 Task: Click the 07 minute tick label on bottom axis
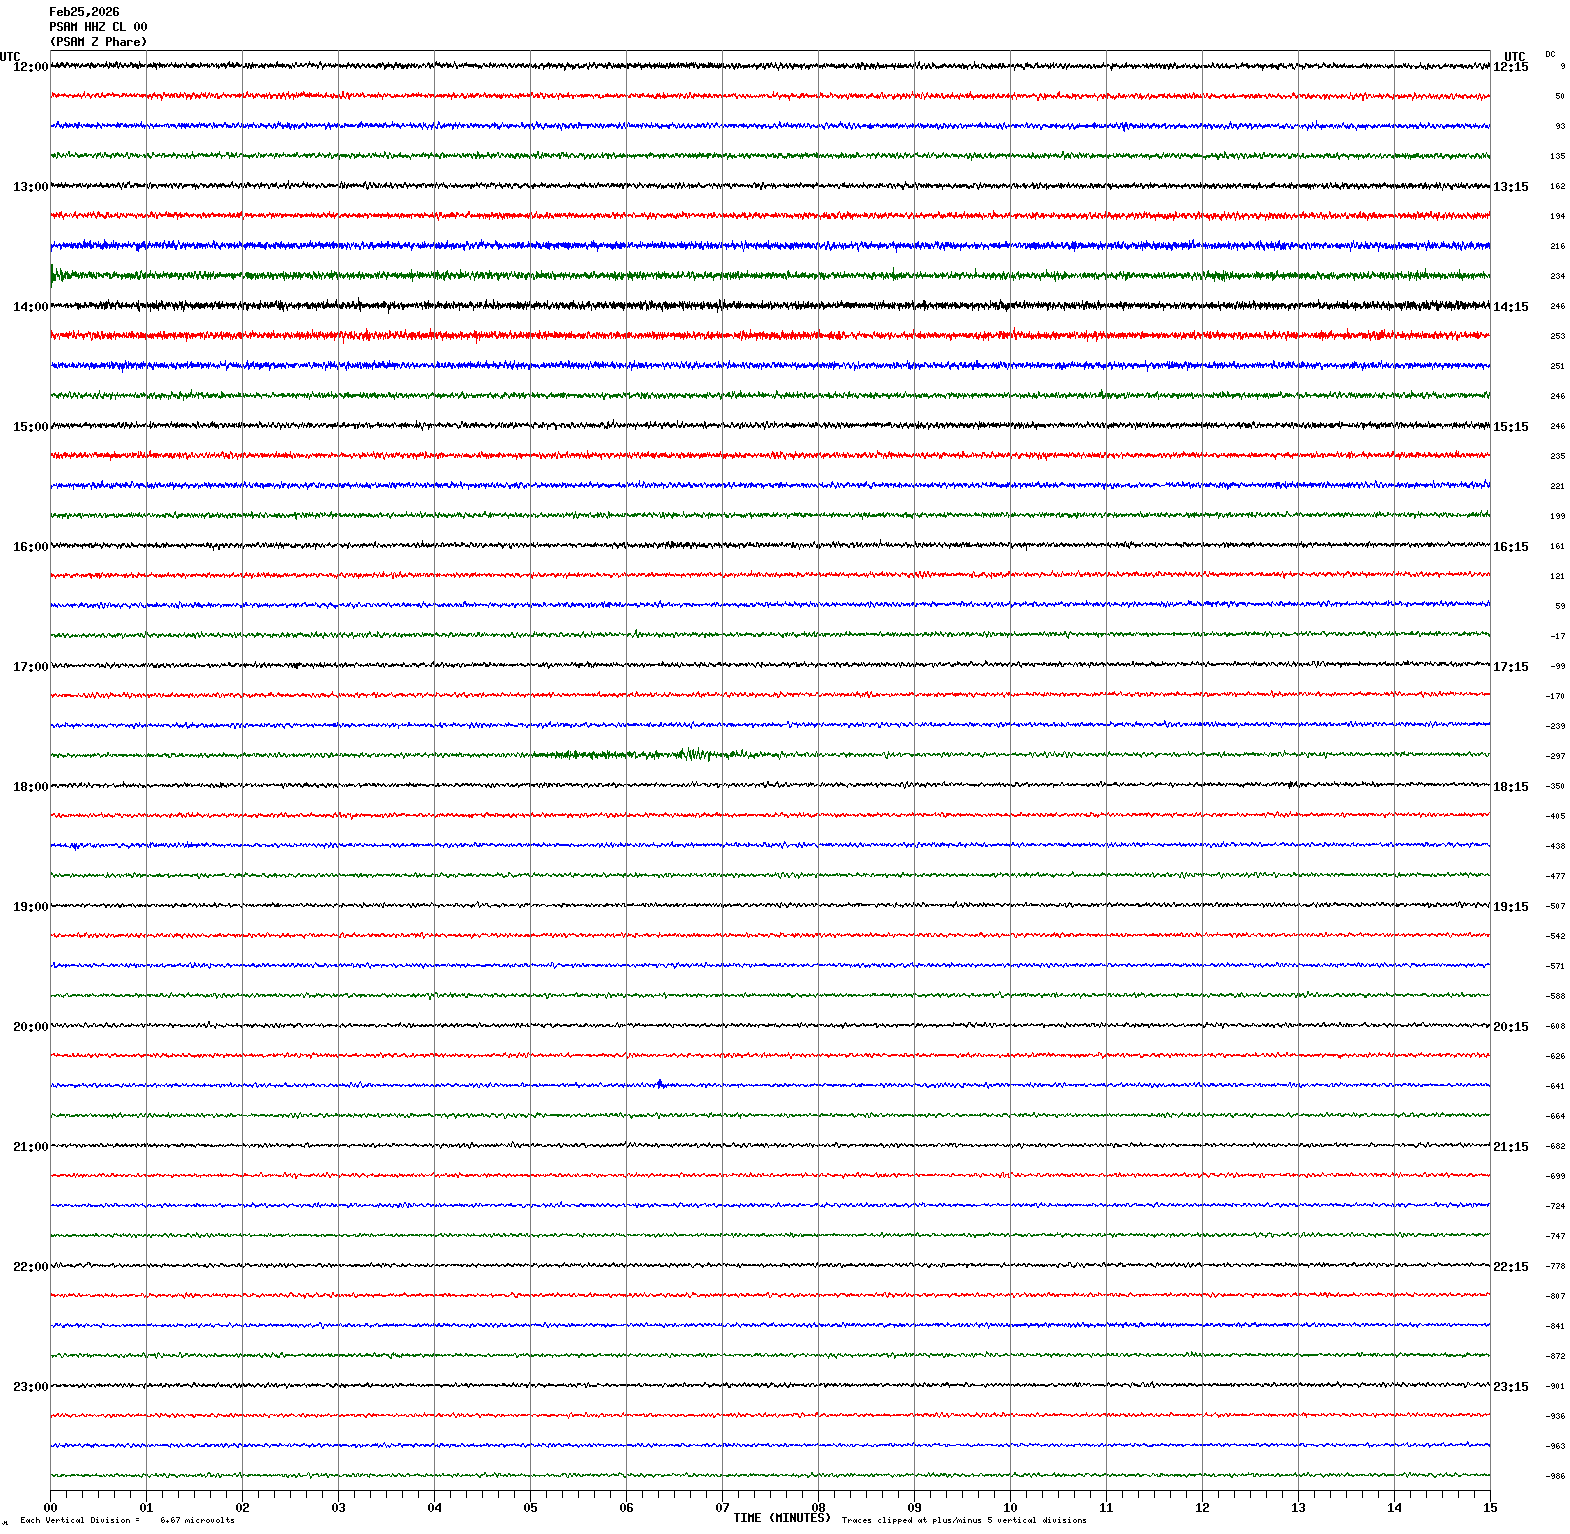tap(722, 1508)
